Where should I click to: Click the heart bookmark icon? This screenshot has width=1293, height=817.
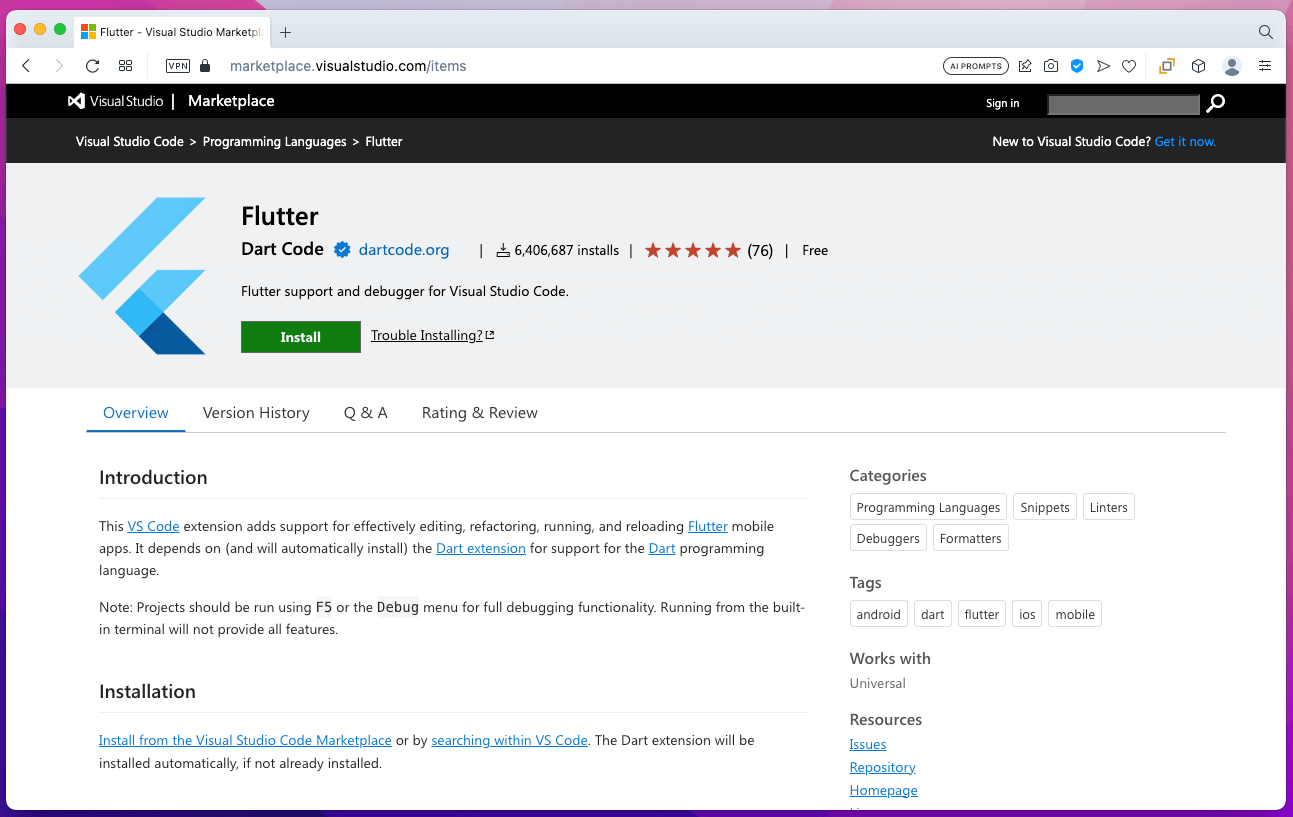pyautogui.click(x=1129, y=66)
